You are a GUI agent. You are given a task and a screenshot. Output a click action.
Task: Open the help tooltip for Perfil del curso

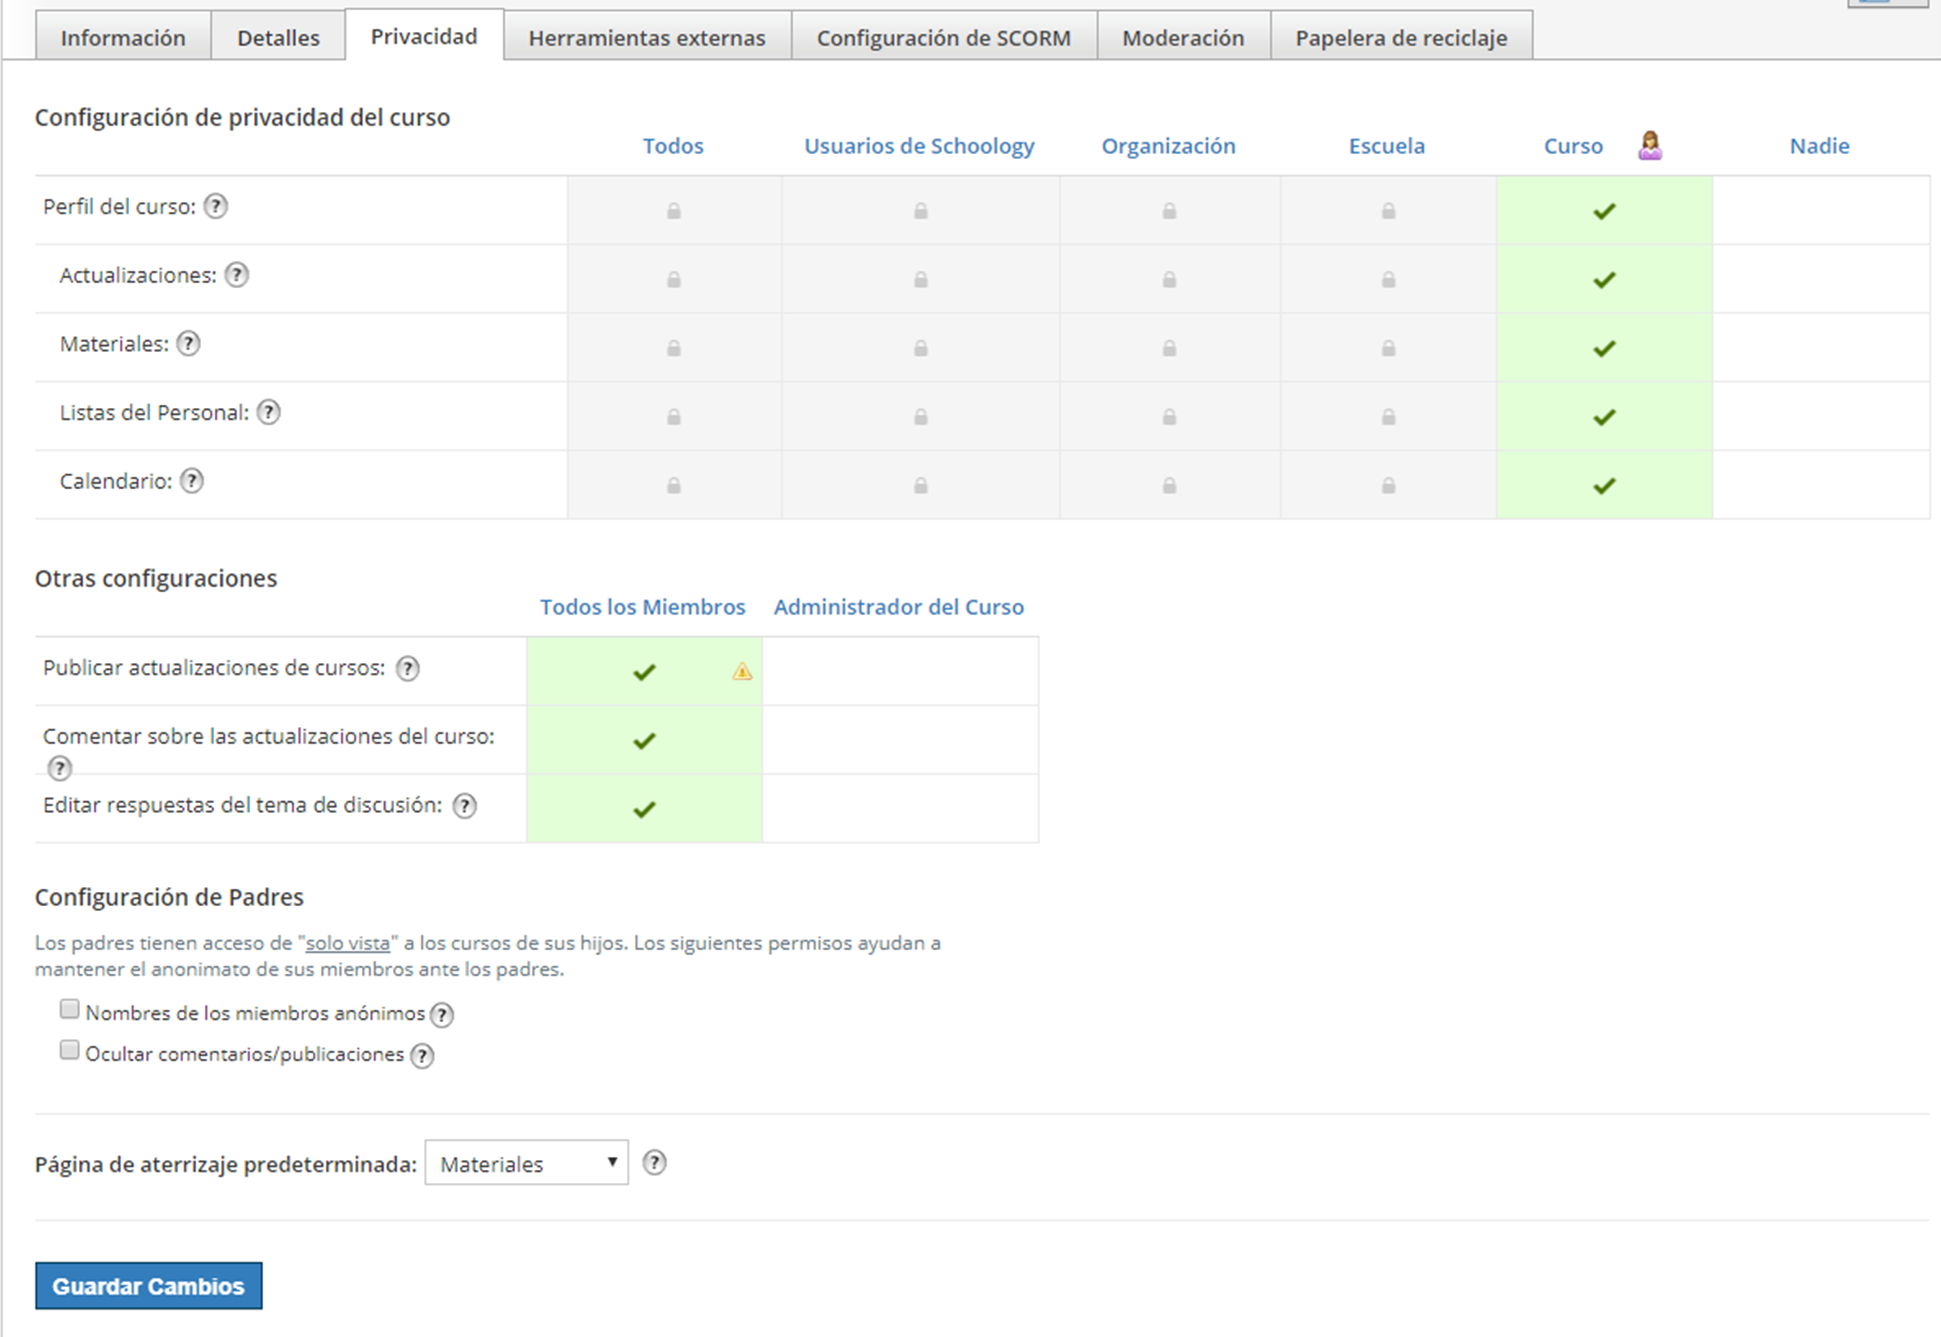217,206
